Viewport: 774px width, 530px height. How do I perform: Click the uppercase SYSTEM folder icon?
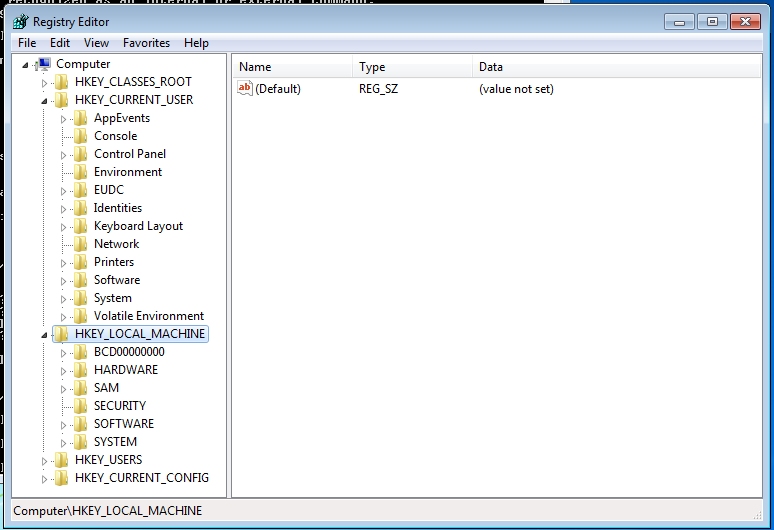(x=80, y=442)
